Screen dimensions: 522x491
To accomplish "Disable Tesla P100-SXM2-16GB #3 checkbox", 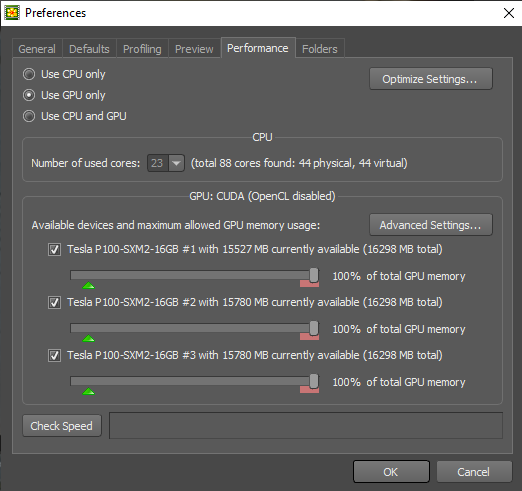I will [x=54, y=355].
